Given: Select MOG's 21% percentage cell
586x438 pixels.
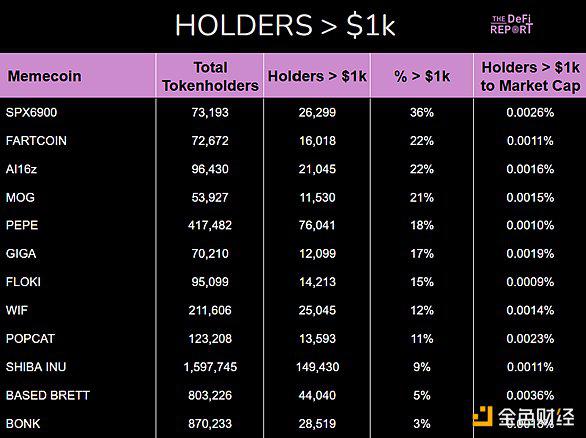Looking at the screenshot, I should point(422,197).
